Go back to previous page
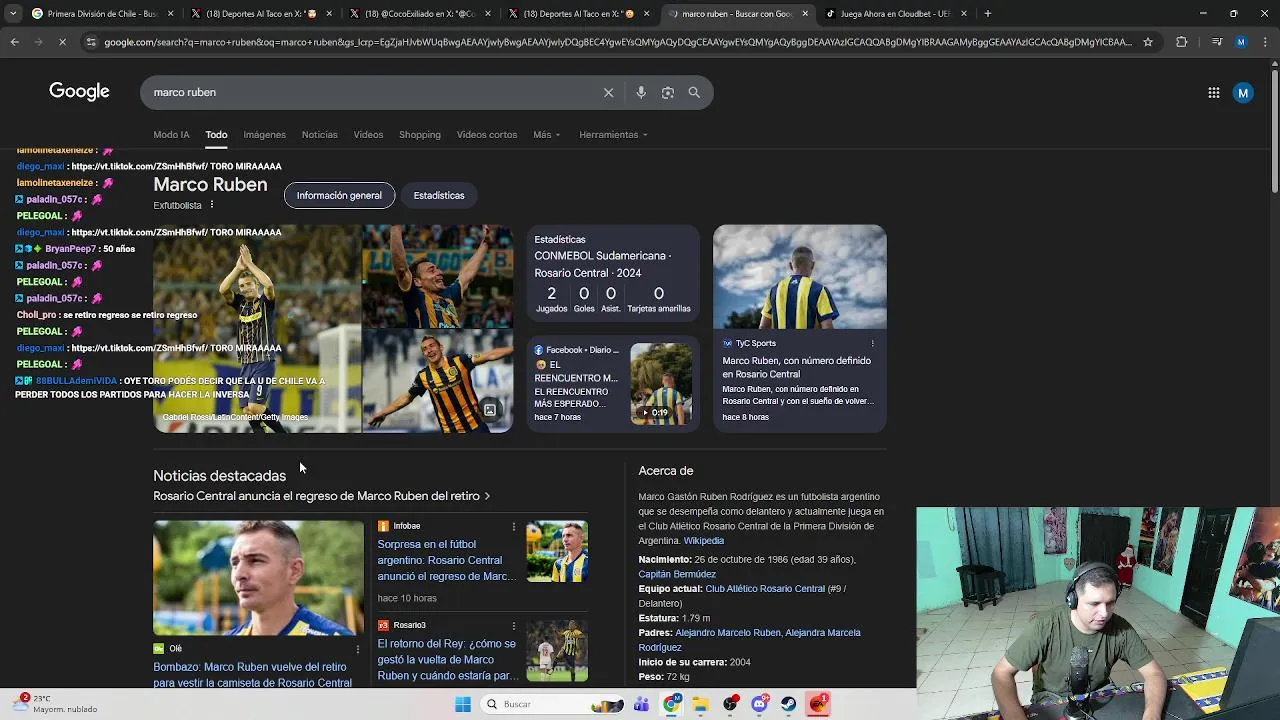This screenshot has height=720, width=1280. tap(14, 42)
